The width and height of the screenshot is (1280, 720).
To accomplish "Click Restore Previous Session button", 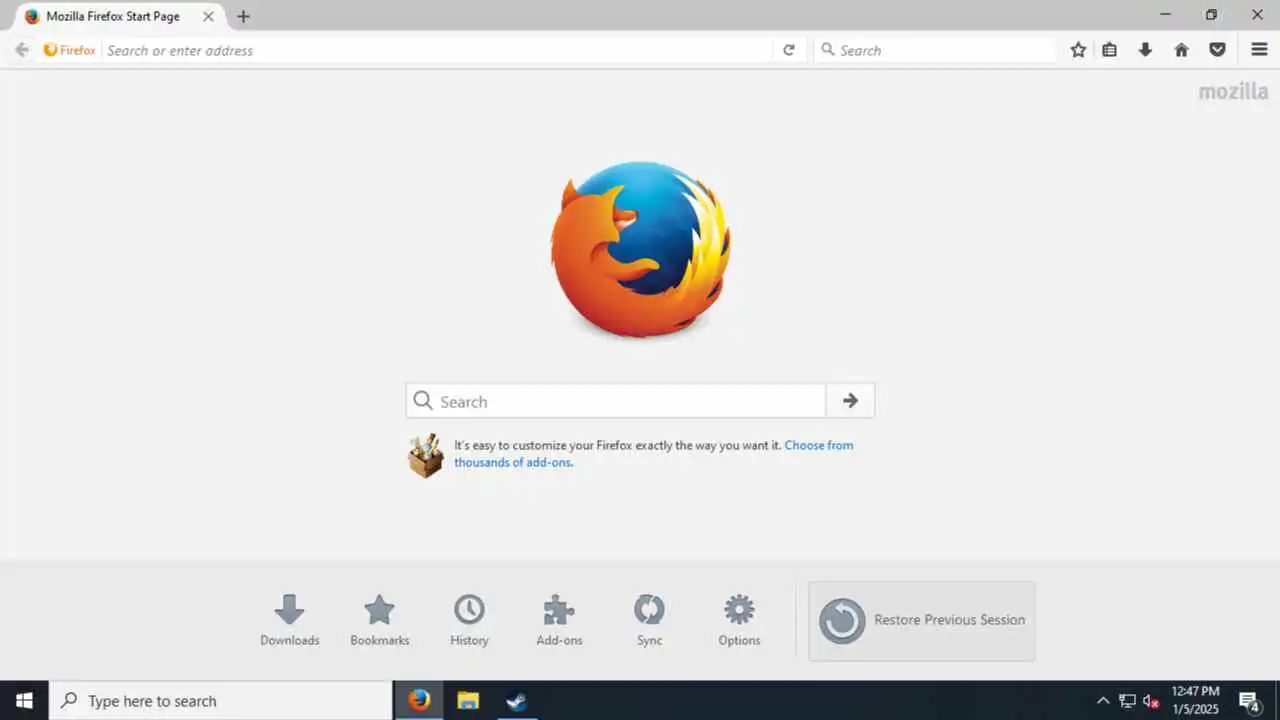I will [x=922, y=621].
